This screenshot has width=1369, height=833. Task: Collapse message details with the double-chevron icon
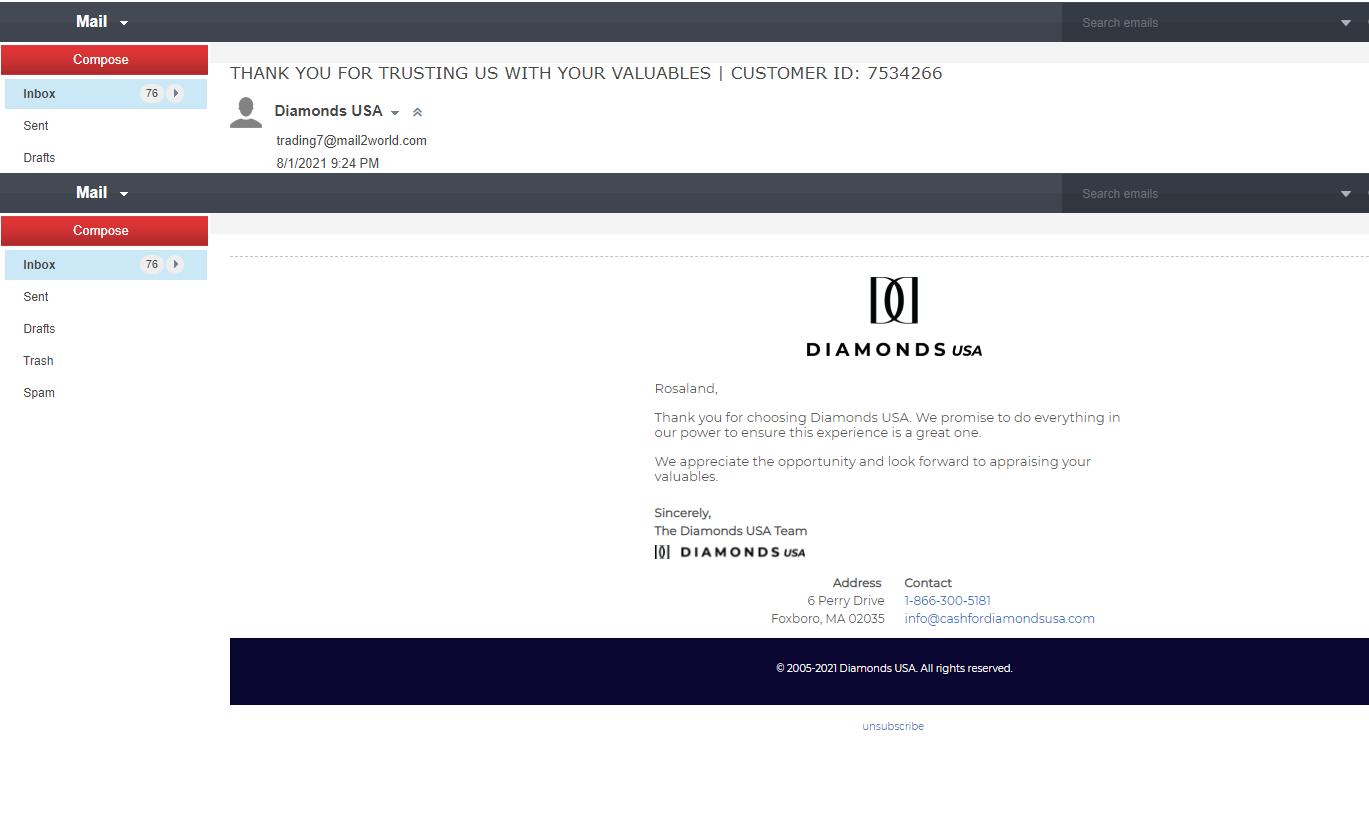(x=418, y=113)
